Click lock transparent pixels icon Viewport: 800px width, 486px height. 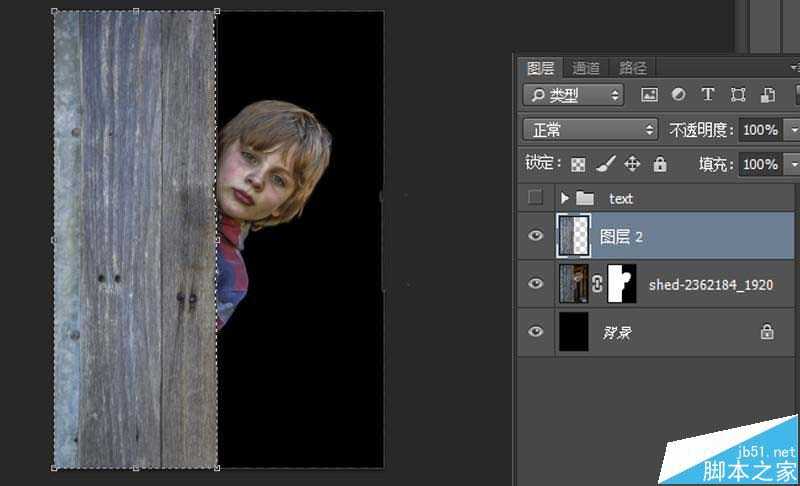pos(578,164)
